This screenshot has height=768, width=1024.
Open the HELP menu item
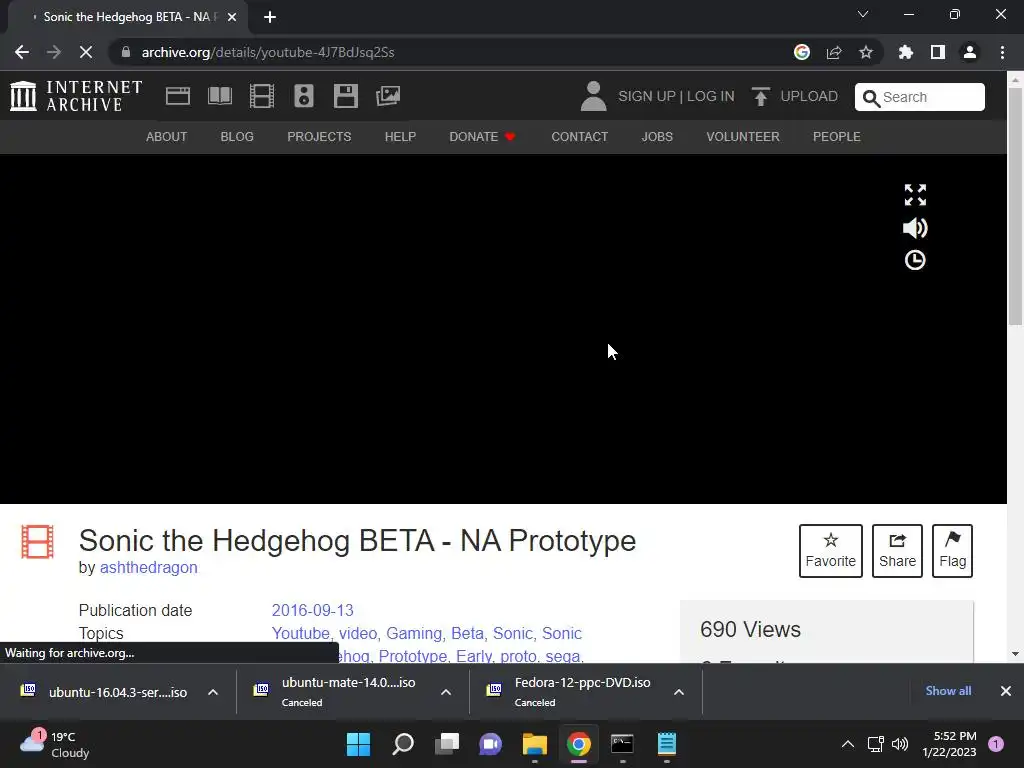[x=400, y=136]
